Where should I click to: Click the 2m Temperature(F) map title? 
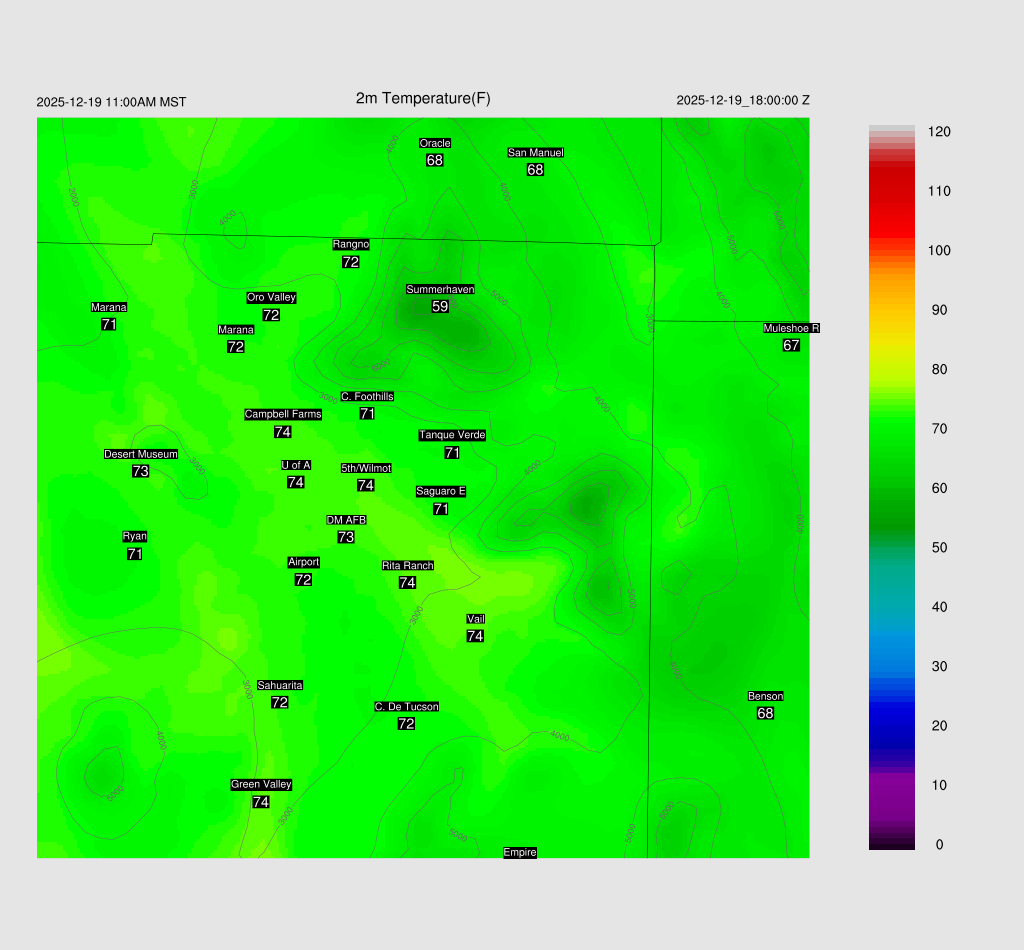(423, 98)
